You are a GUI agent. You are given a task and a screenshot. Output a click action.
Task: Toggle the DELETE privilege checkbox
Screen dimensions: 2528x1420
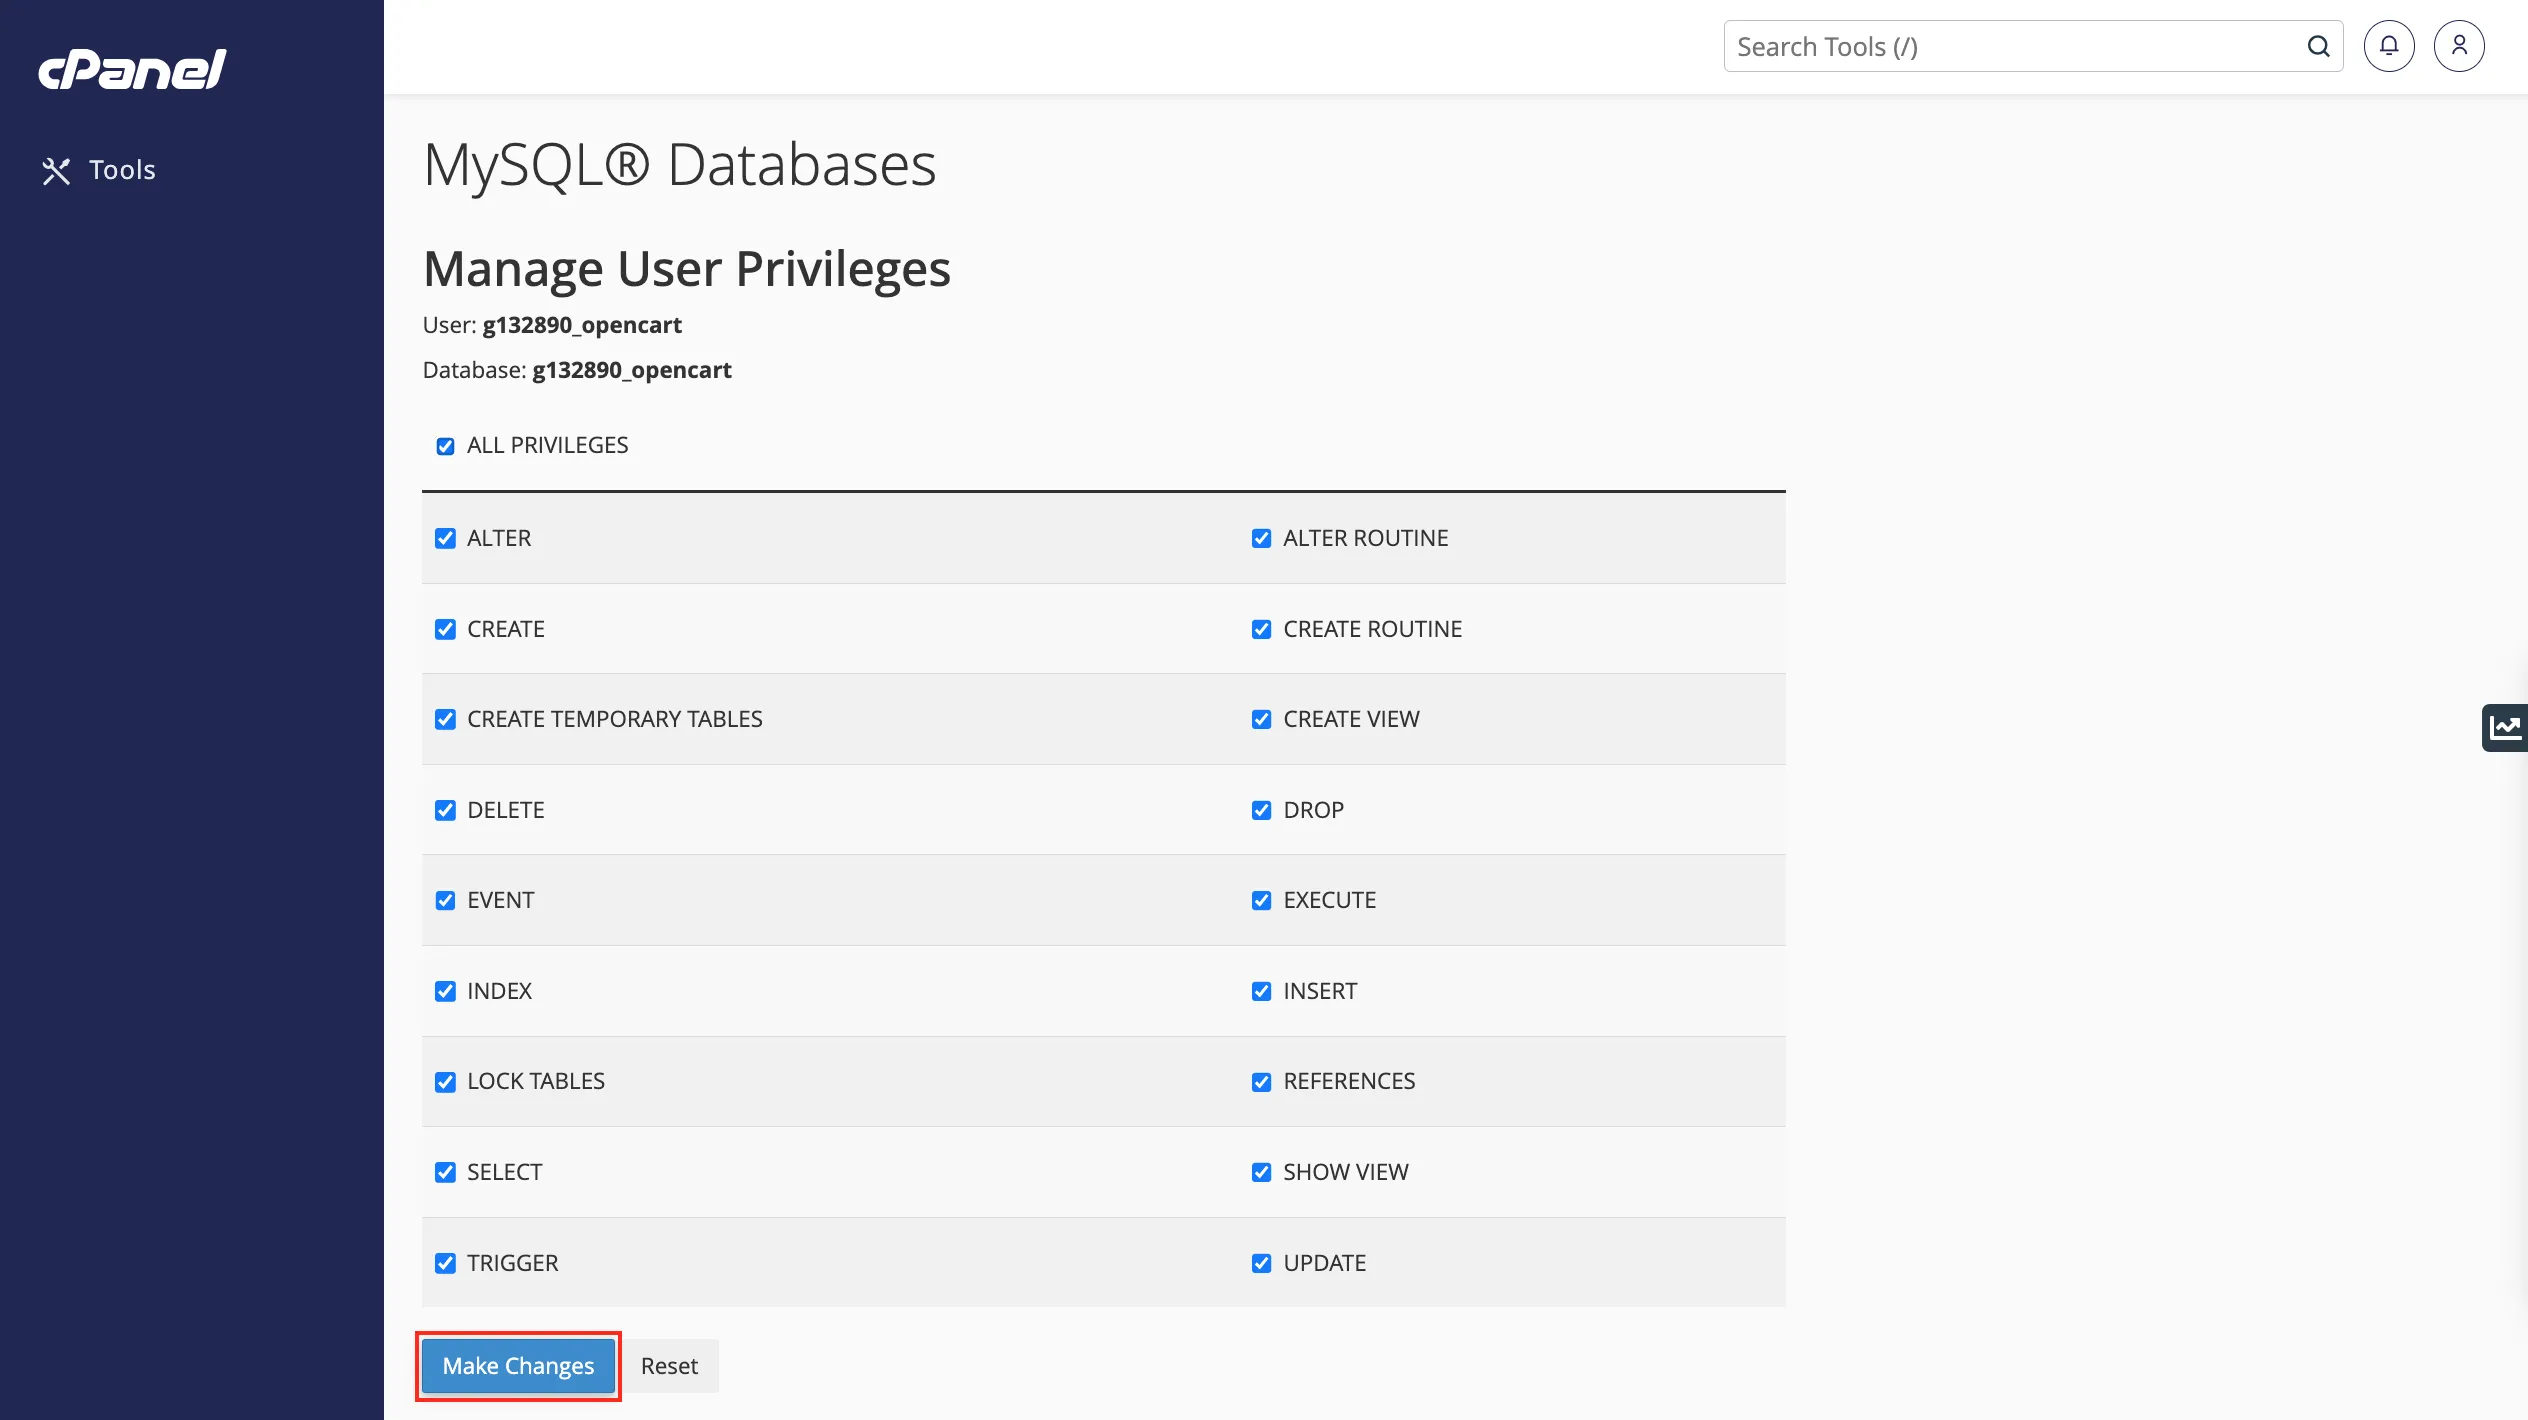point(445,811)
